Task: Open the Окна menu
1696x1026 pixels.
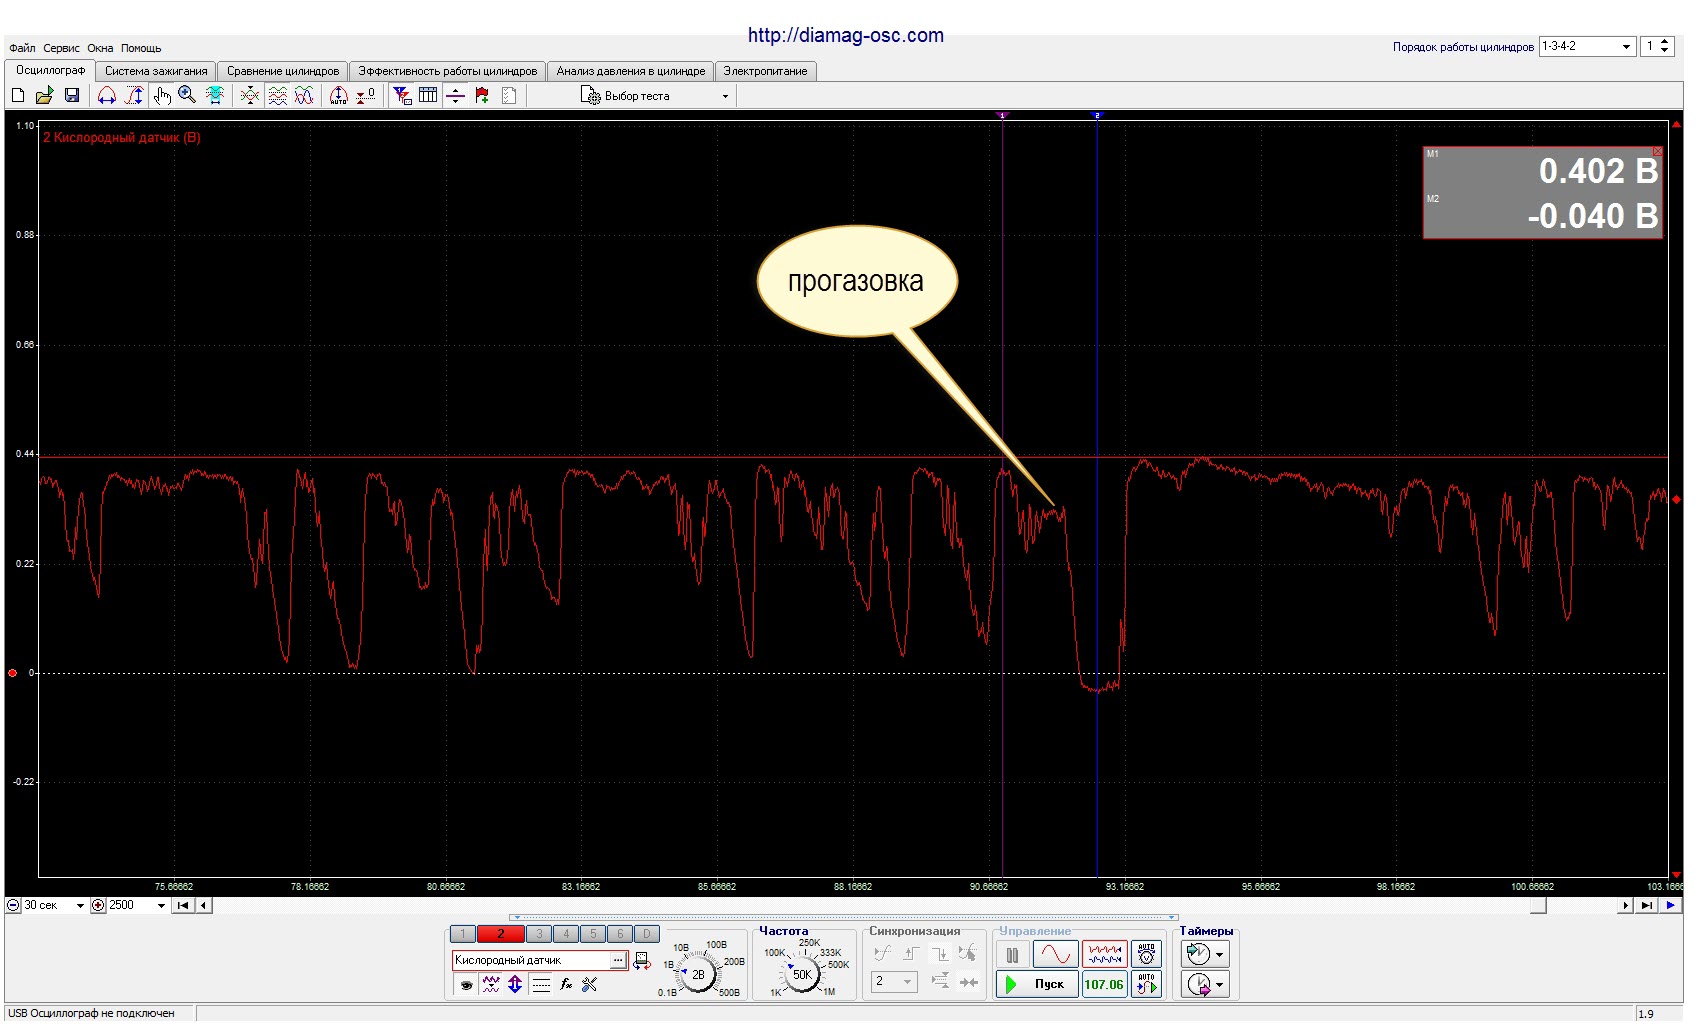Action: click(x=100, y=48)
